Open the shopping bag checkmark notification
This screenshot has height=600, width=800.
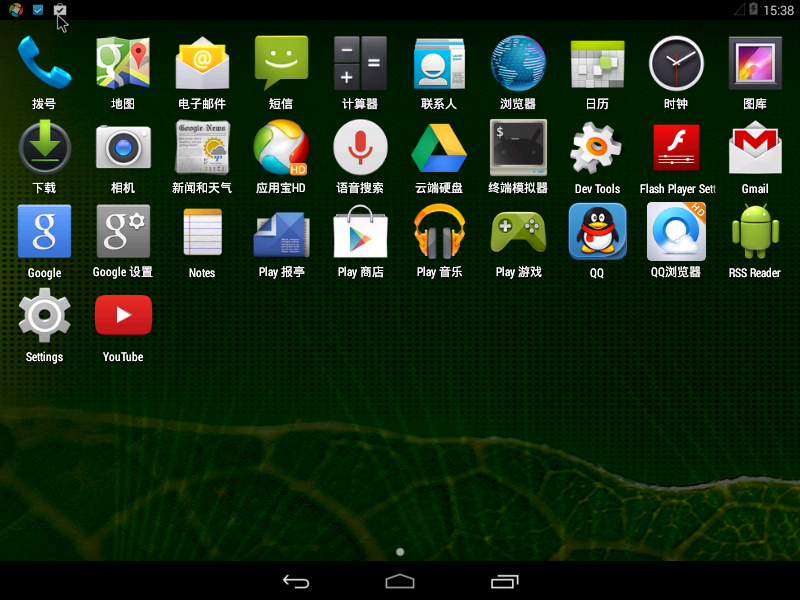(x=60, y=9)
